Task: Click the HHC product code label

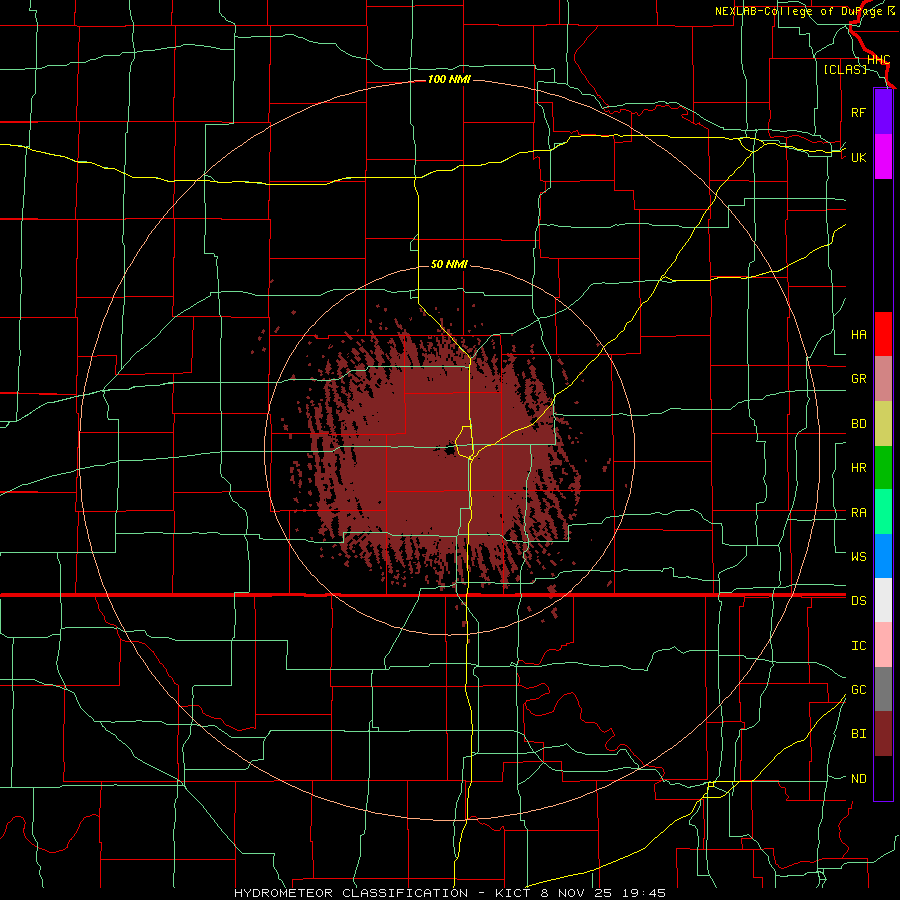Action: click(x=878, y=60)
